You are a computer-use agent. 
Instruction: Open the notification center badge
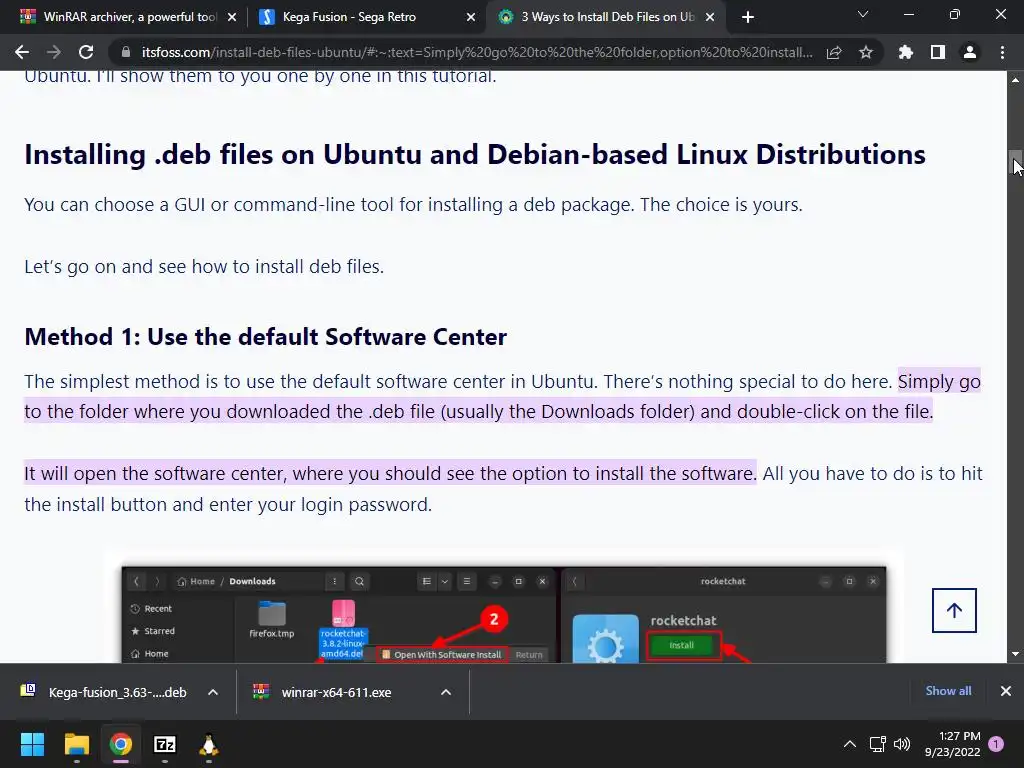[997, 744]
